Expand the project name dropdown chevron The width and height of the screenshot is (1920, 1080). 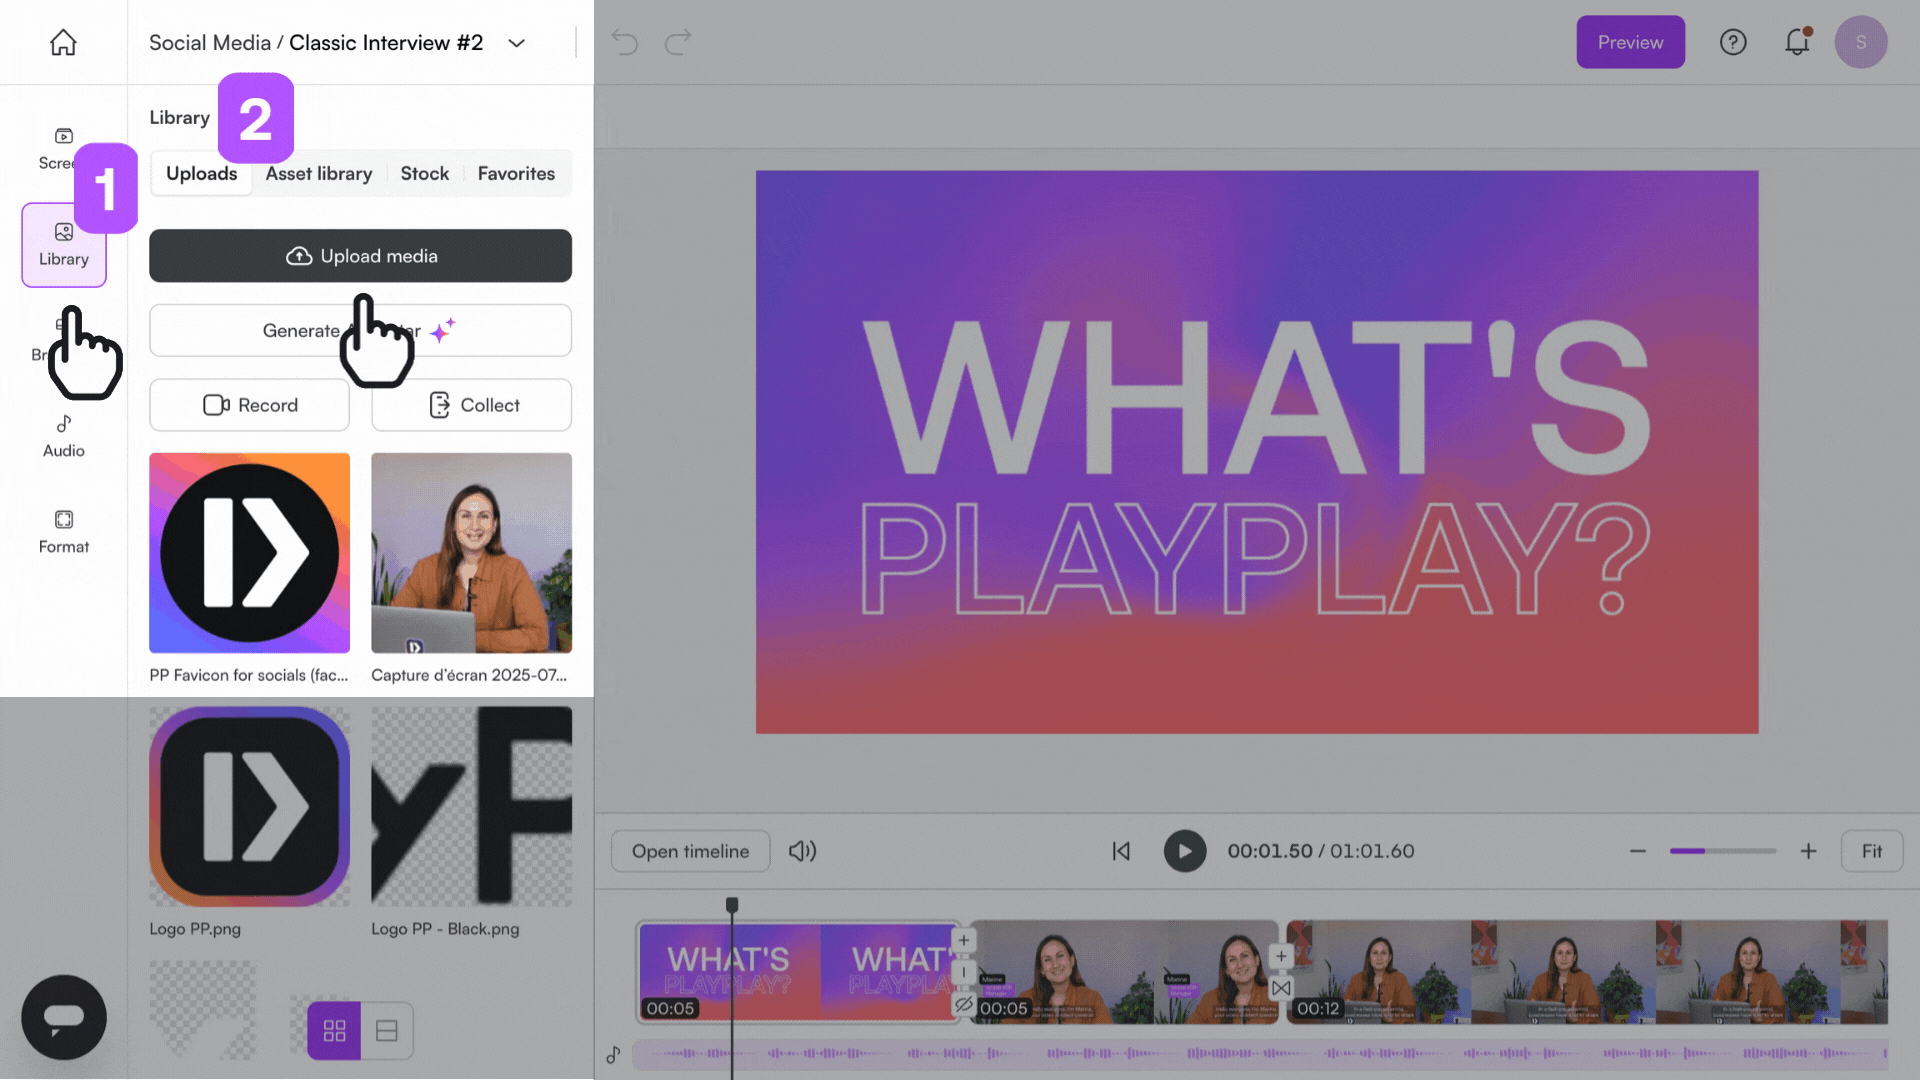pyautogui.click(x=516, y=43)
